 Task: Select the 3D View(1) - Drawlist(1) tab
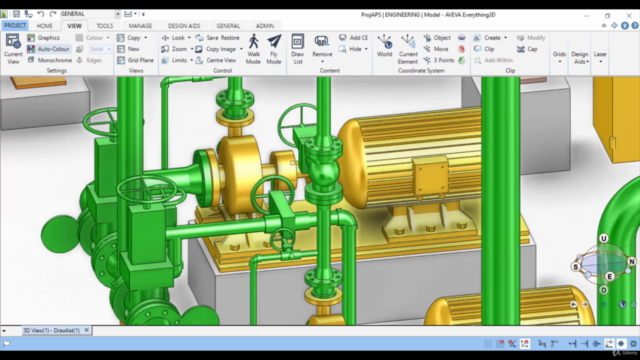51,330
